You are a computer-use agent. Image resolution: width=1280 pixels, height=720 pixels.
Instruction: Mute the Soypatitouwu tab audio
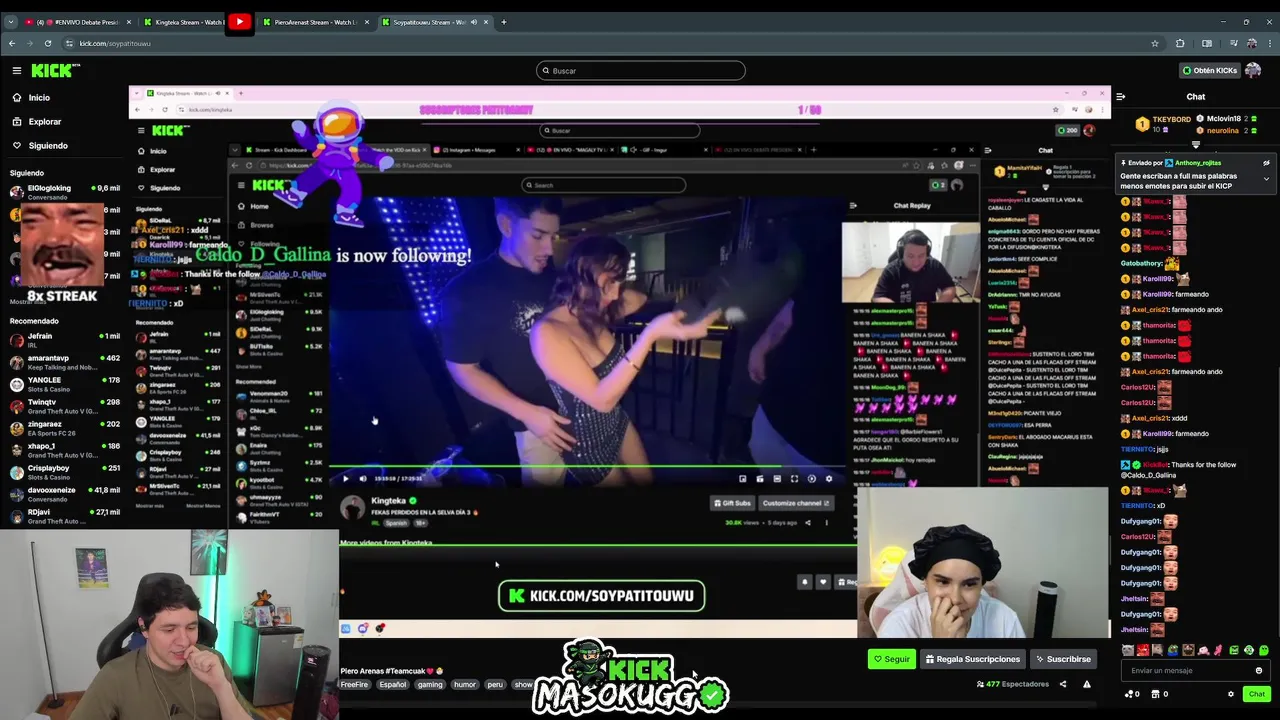(x=474, y=22)
